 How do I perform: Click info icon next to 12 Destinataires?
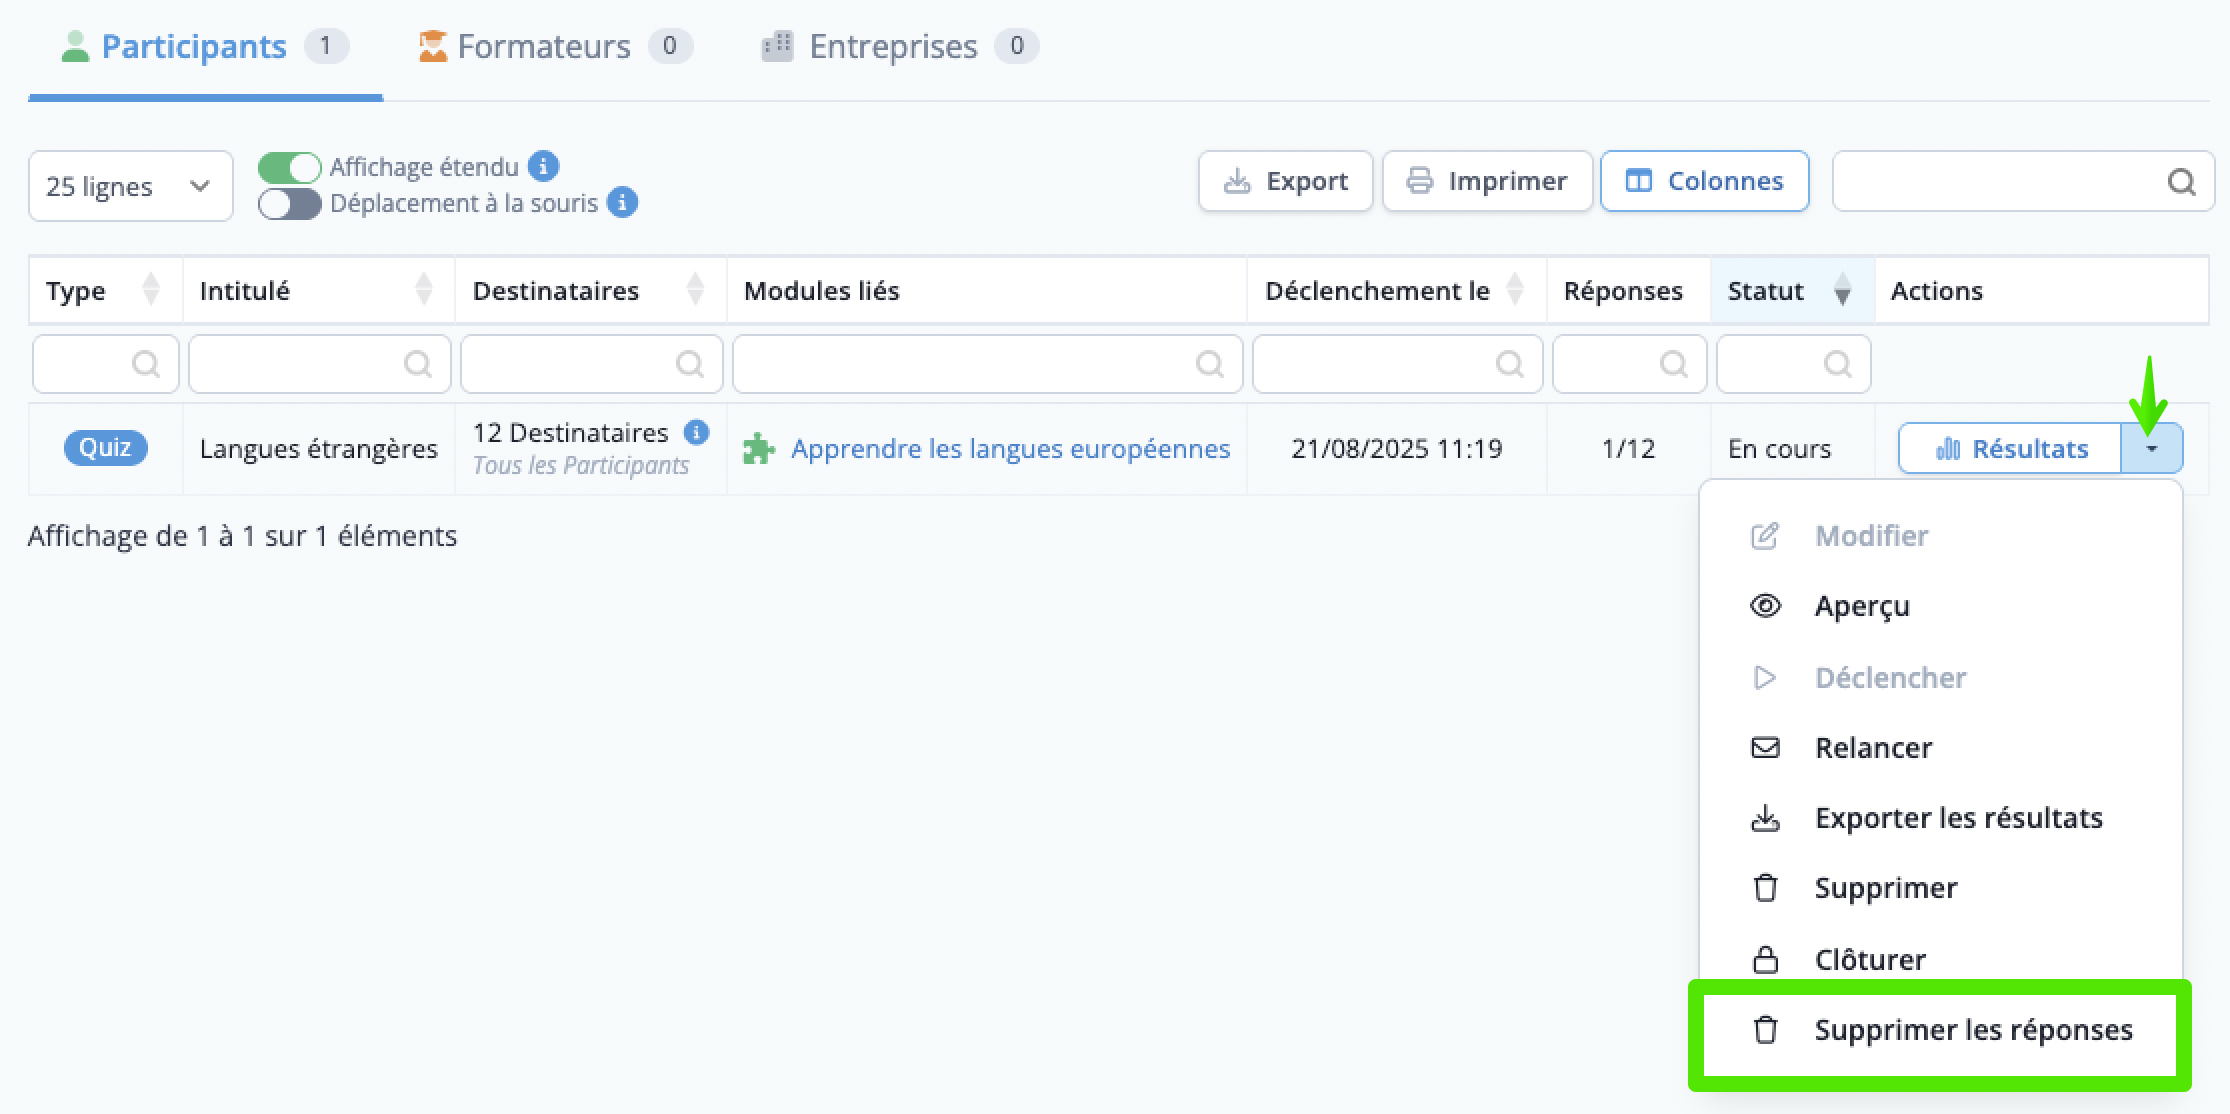696,432
